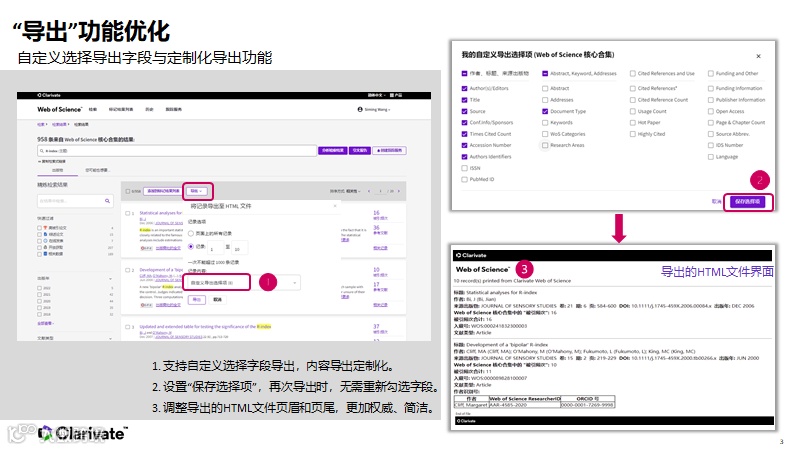
Task: Tick the checkbox for result record 2
Action: tap(128, 270)
